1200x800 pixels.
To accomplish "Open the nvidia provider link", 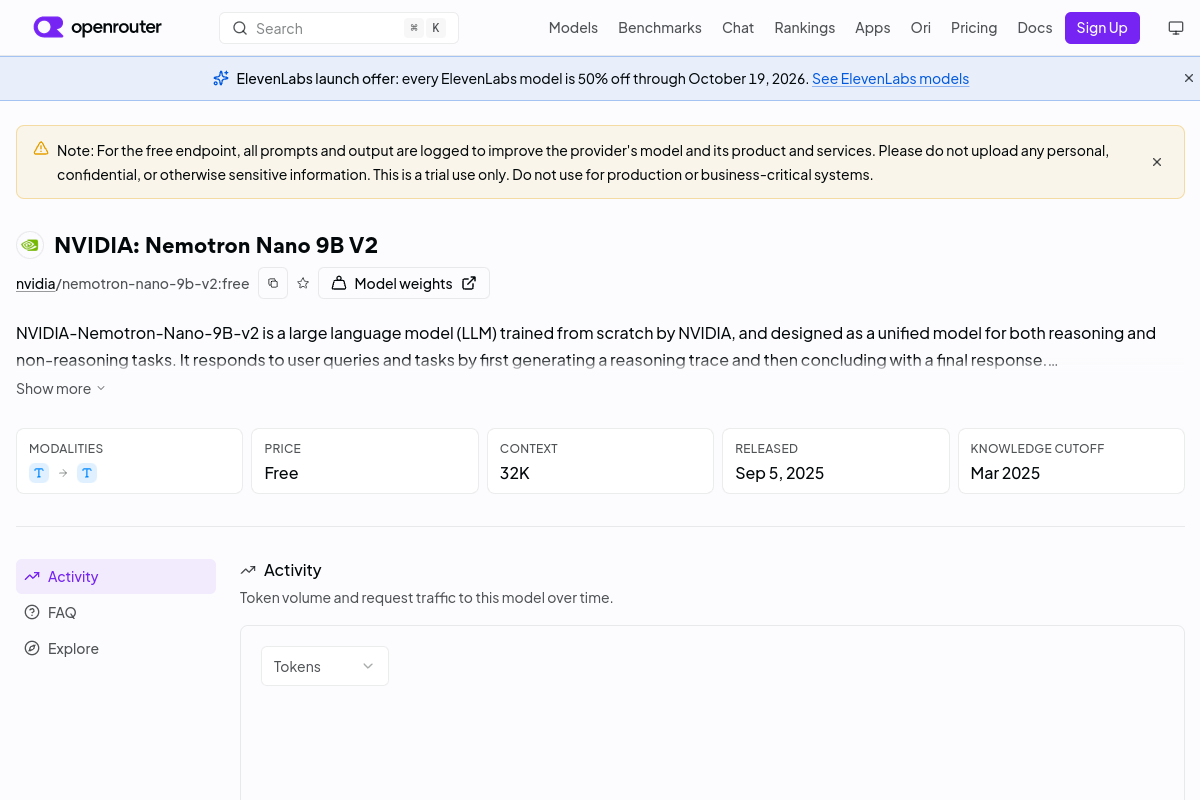I will 36,284.
